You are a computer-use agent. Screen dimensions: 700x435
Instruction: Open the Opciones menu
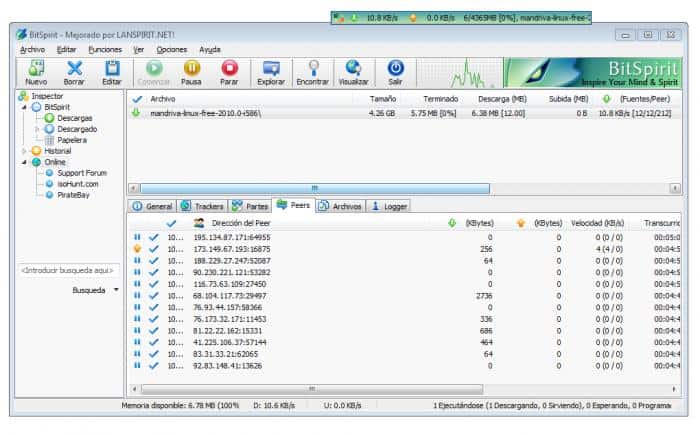coord(172,50)
